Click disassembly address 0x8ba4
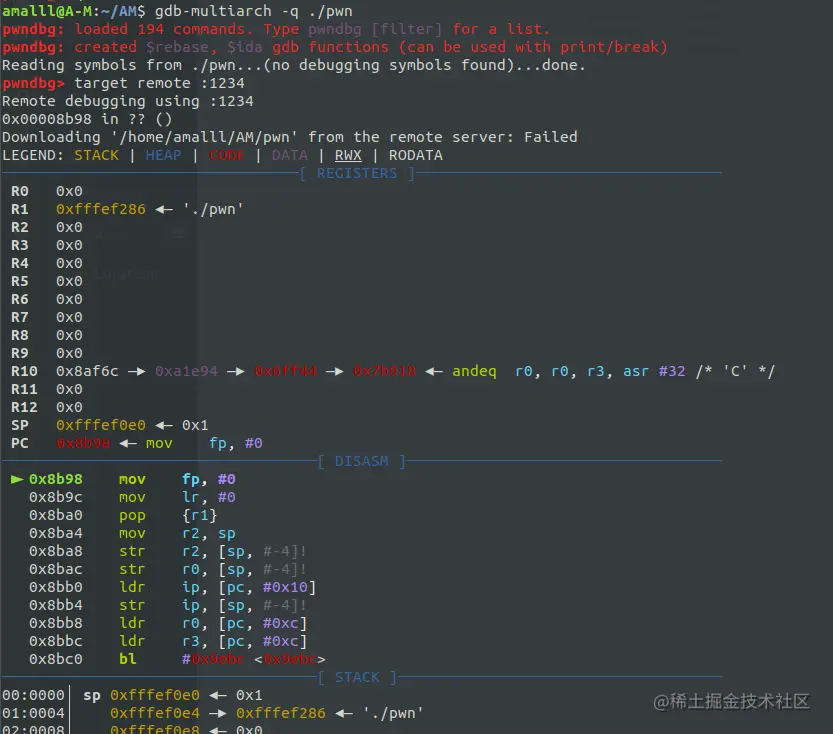The width and height of the screenshot is (833, 734). [x=56, y=533]
